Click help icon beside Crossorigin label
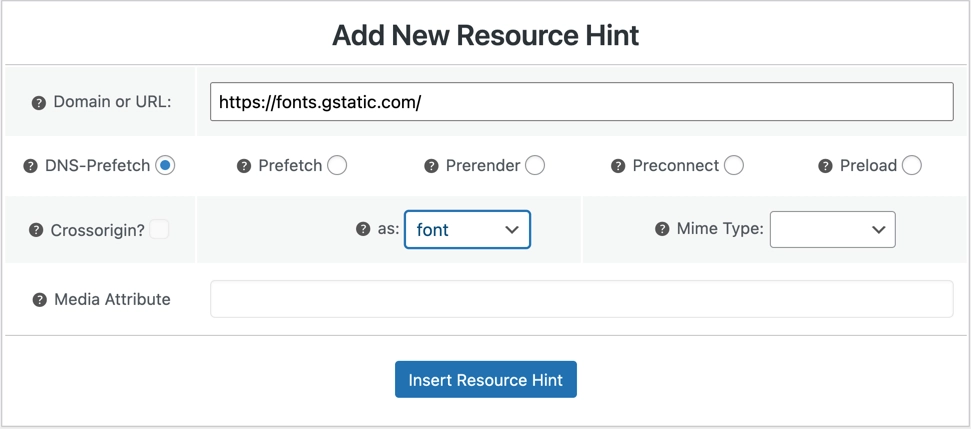 point(37,231)
